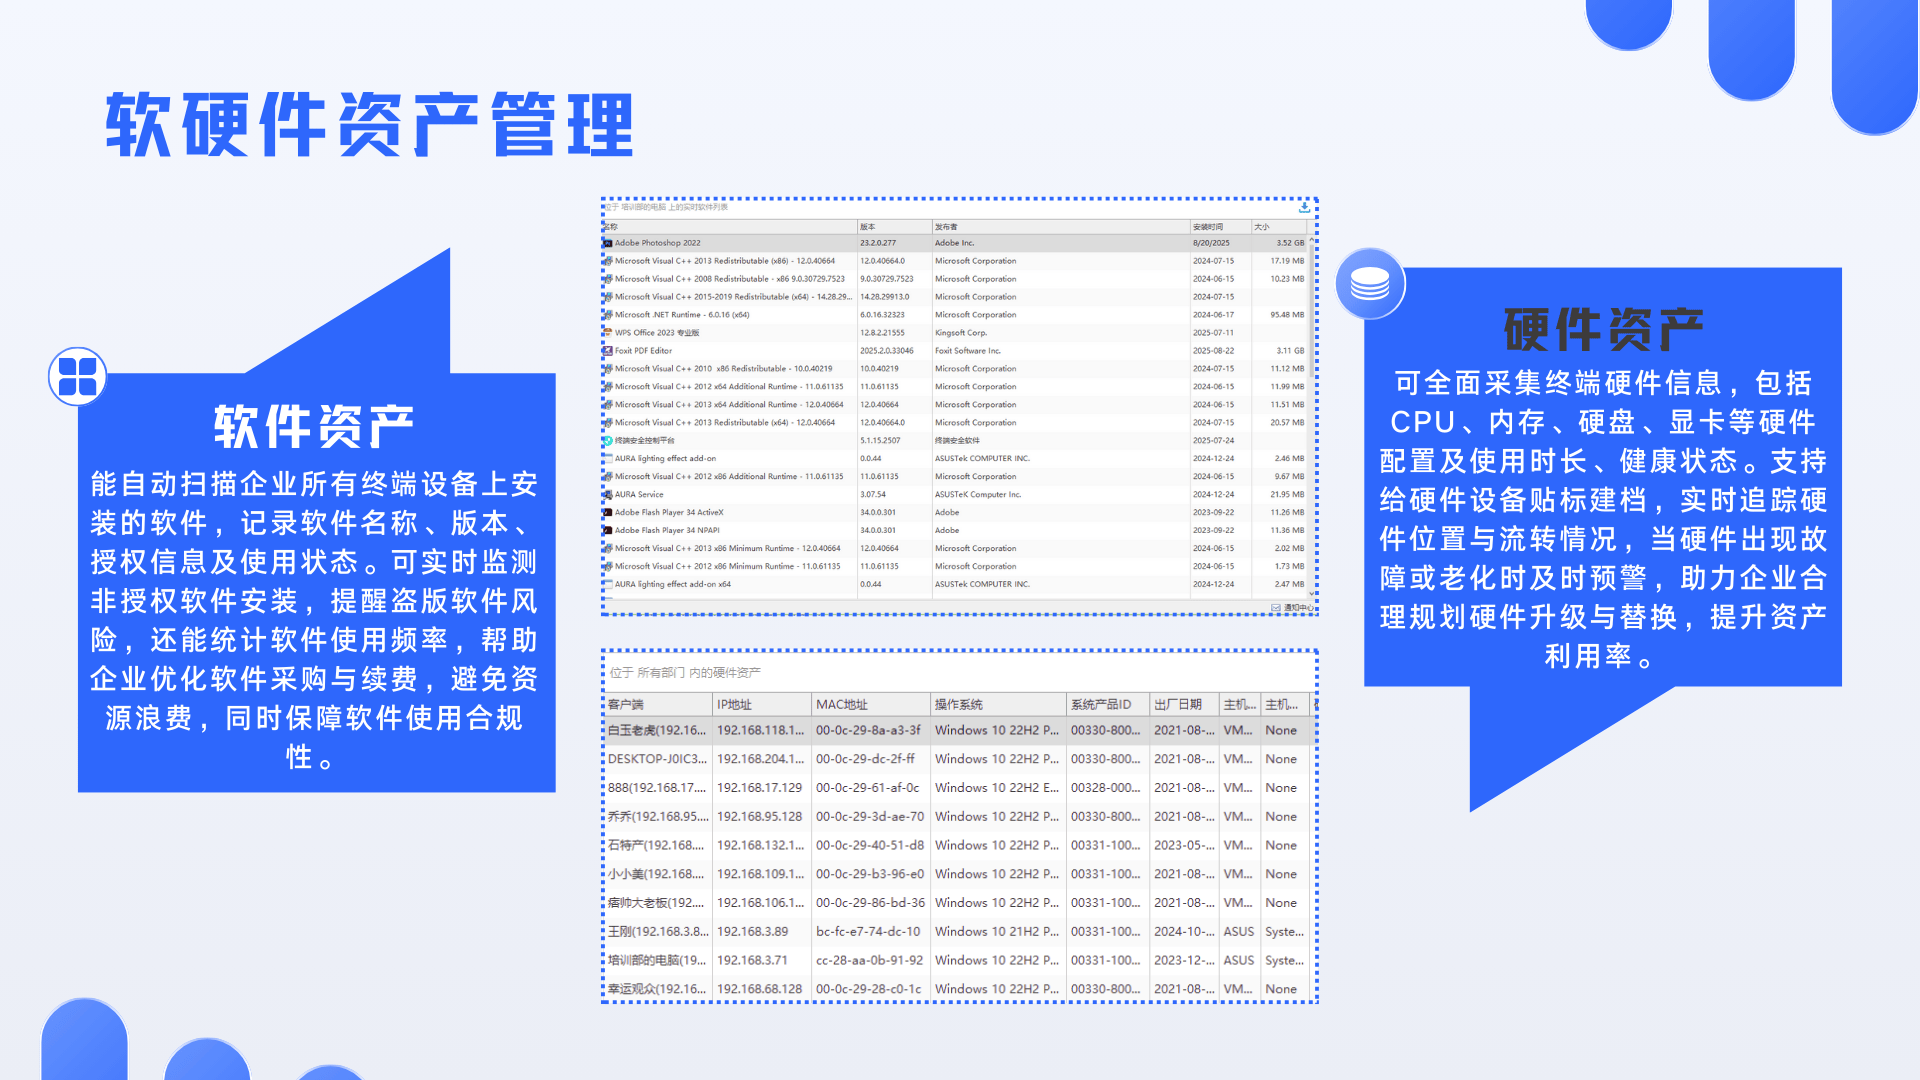Viewport: 1920px width, 1080px height.
Task: Select the 白玉老虎 hardware asset row
Action: click(655, 731)
